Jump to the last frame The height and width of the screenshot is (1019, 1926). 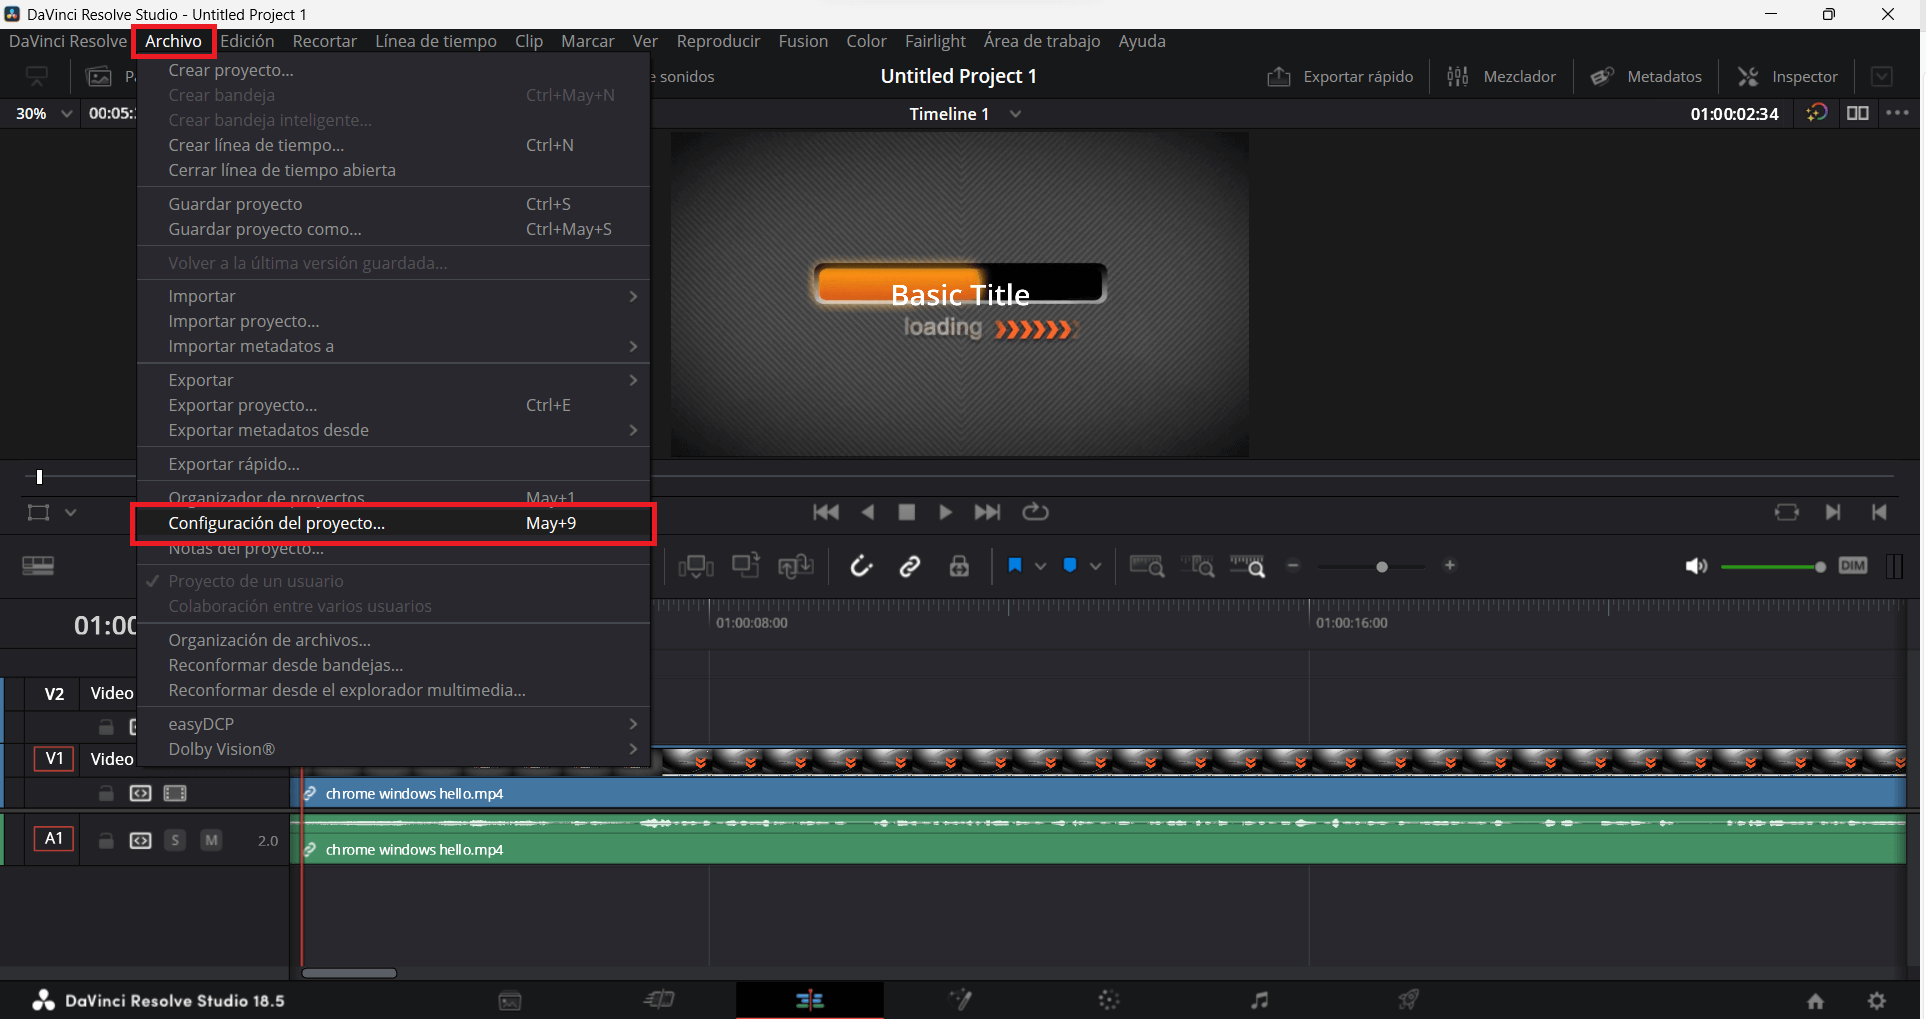click(987, 512)
